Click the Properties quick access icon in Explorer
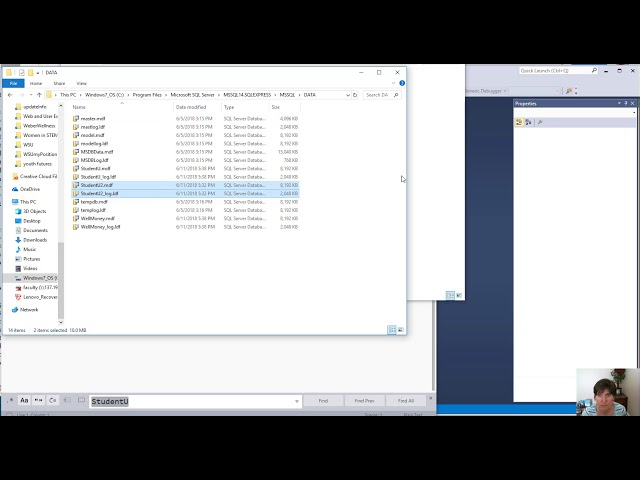640x480 pixels. 22,73
